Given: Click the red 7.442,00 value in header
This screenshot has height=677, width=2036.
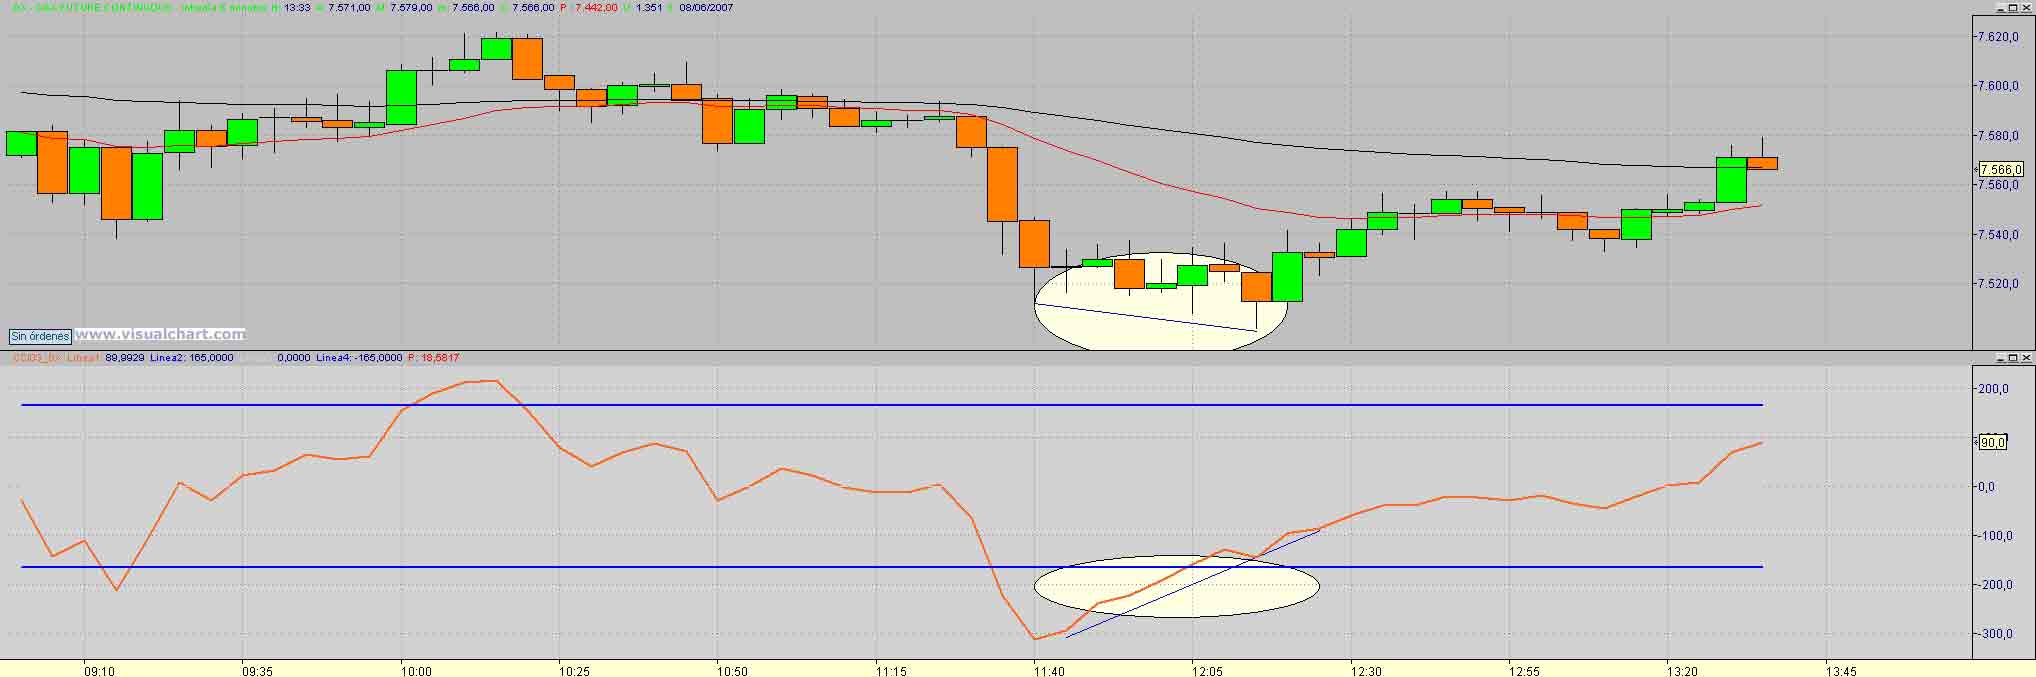Looking at the screenshot, I should (x=596, y=7).
